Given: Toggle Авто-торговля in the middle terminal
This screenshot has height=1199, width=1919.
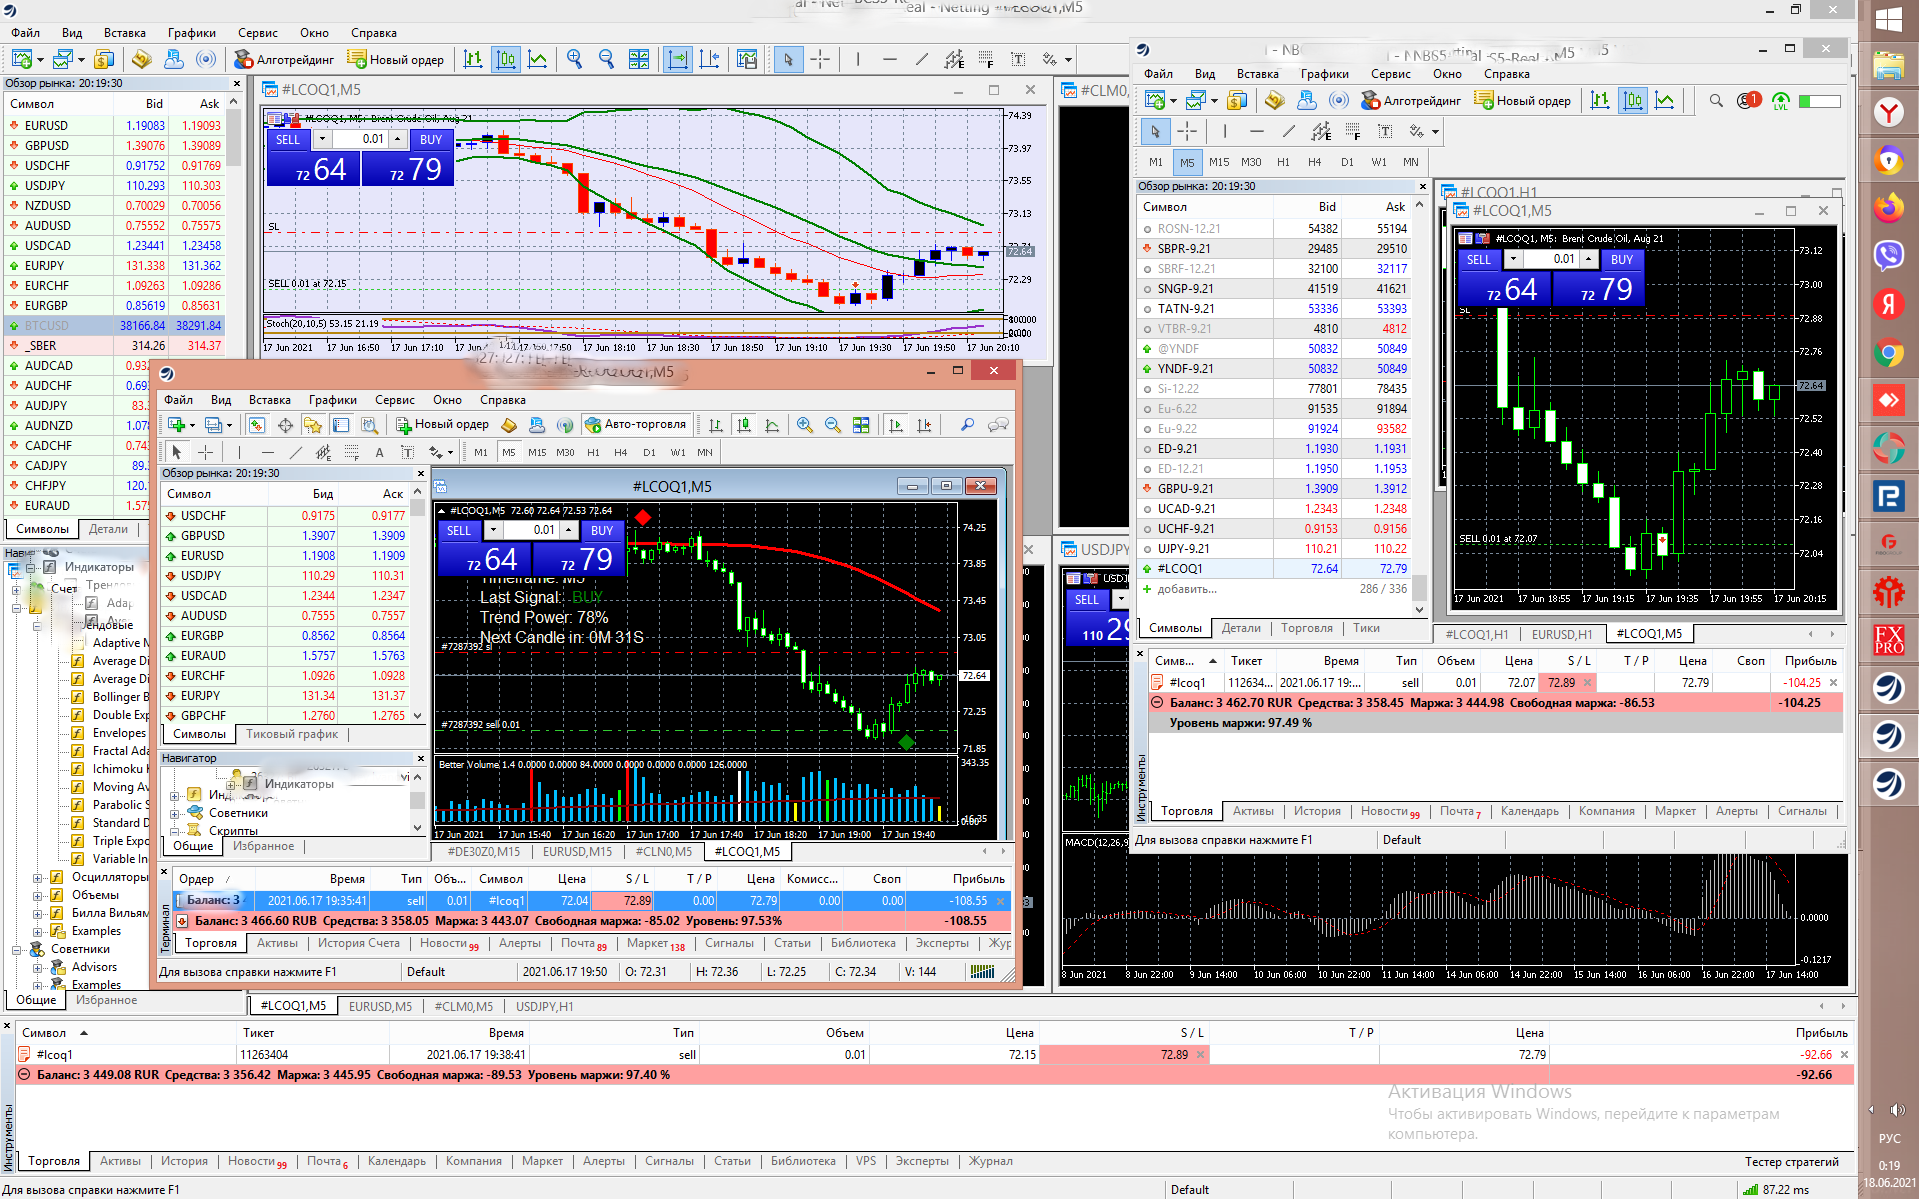Looking at the screenshot, I should [x=636, y=425].
